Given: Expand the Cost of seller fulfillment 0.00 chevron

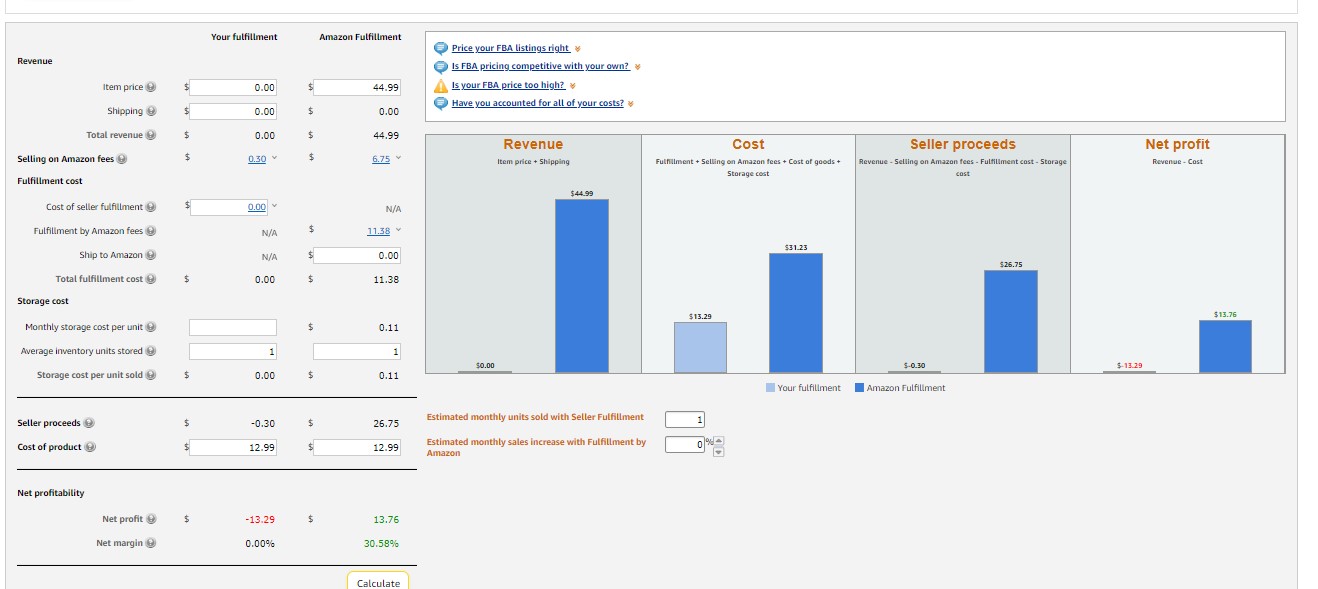Looking at the screenshot, I should click(x=273, y=207).
